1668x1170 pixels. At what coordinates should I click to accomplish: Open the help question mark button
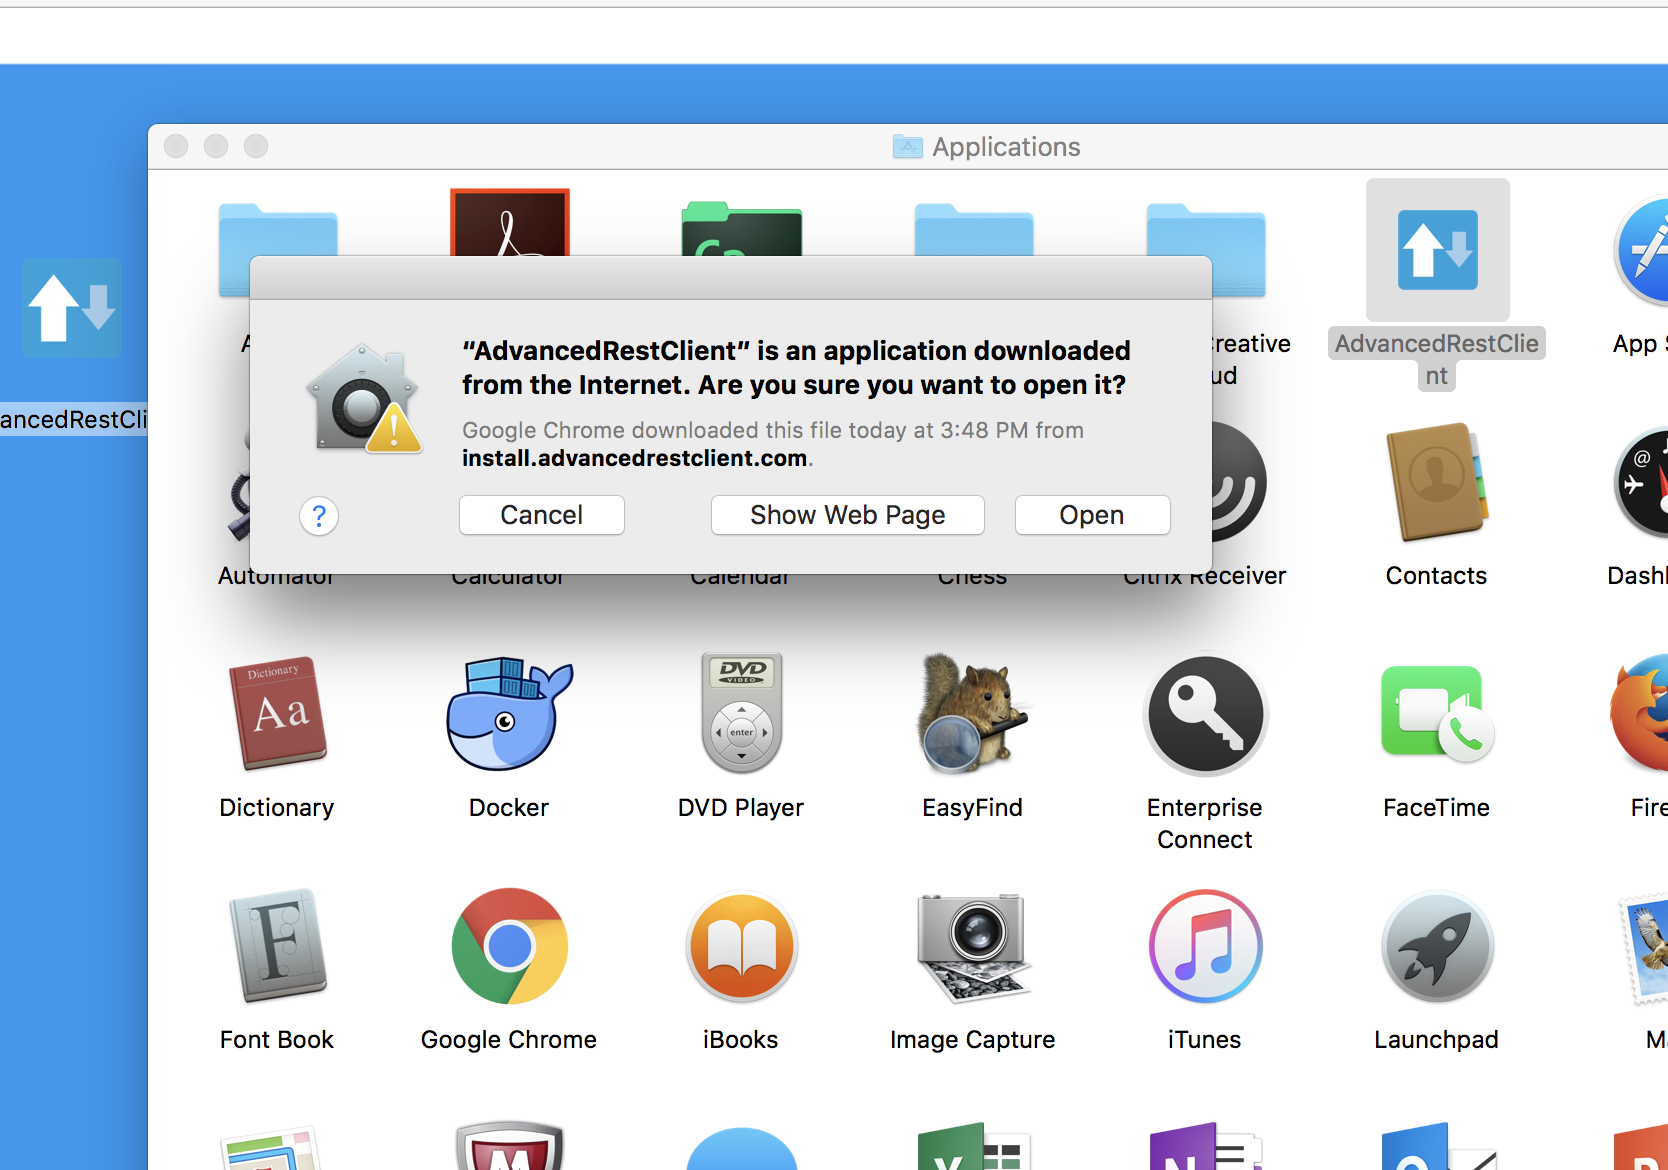(319, 516)
